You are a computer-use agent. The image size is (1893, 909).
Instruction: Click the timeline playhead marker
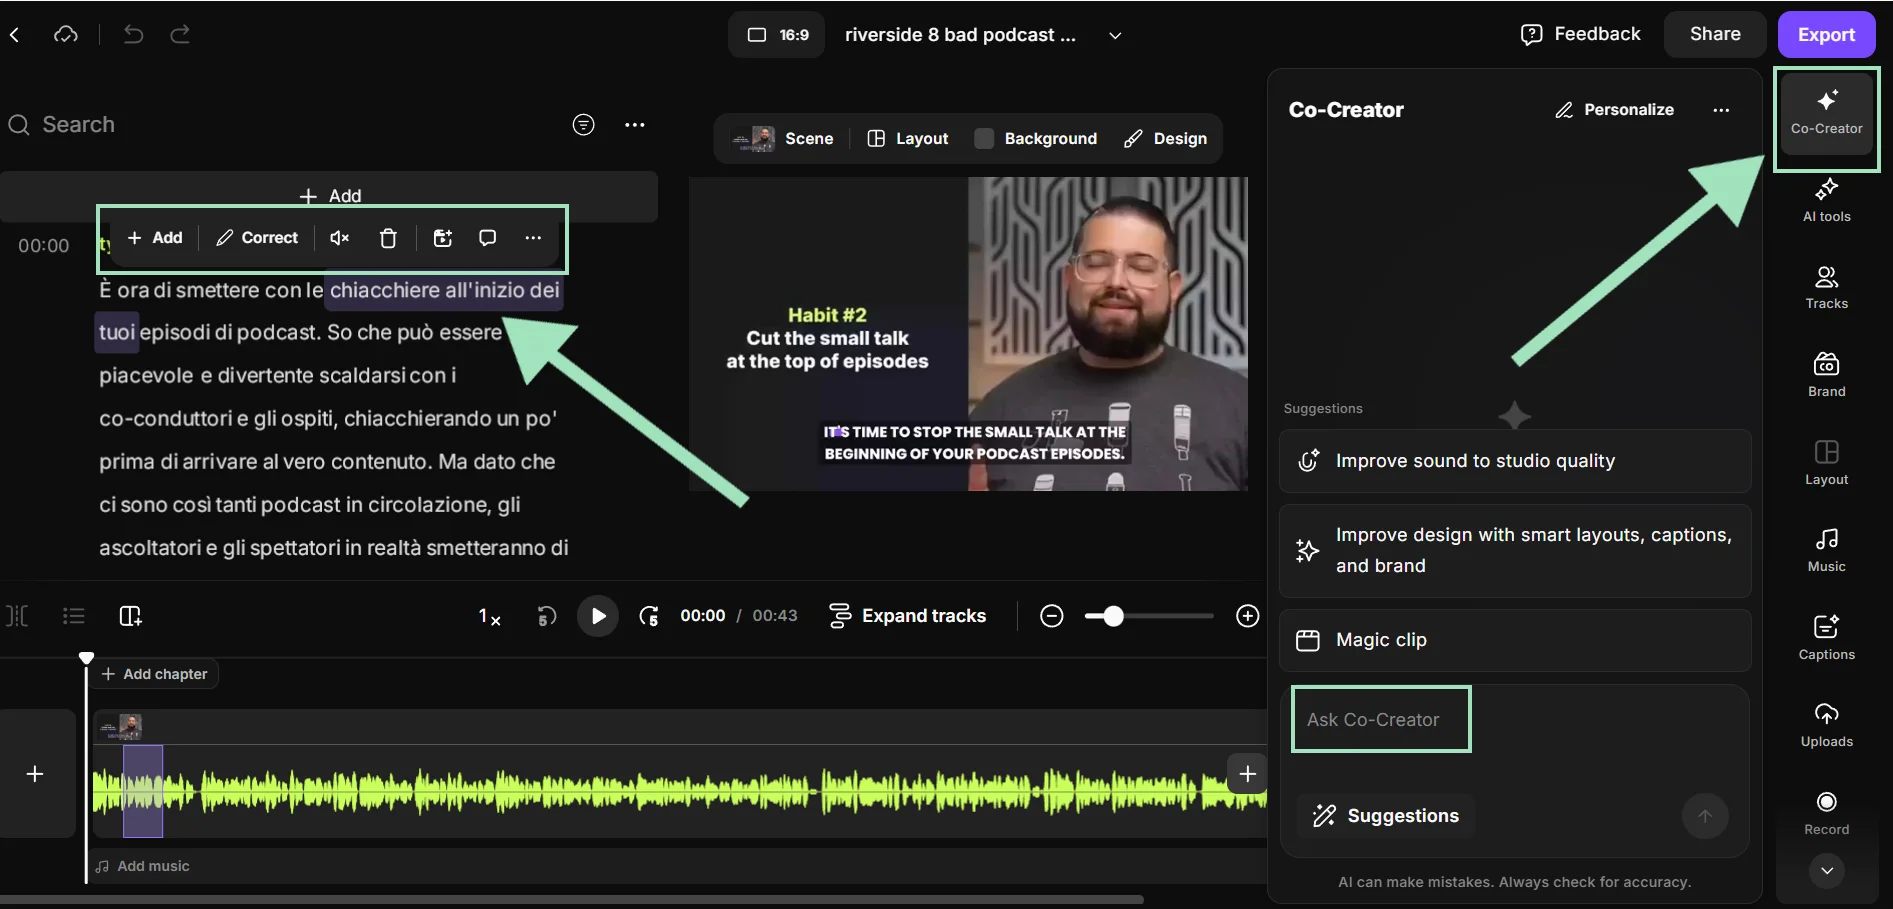86,658
